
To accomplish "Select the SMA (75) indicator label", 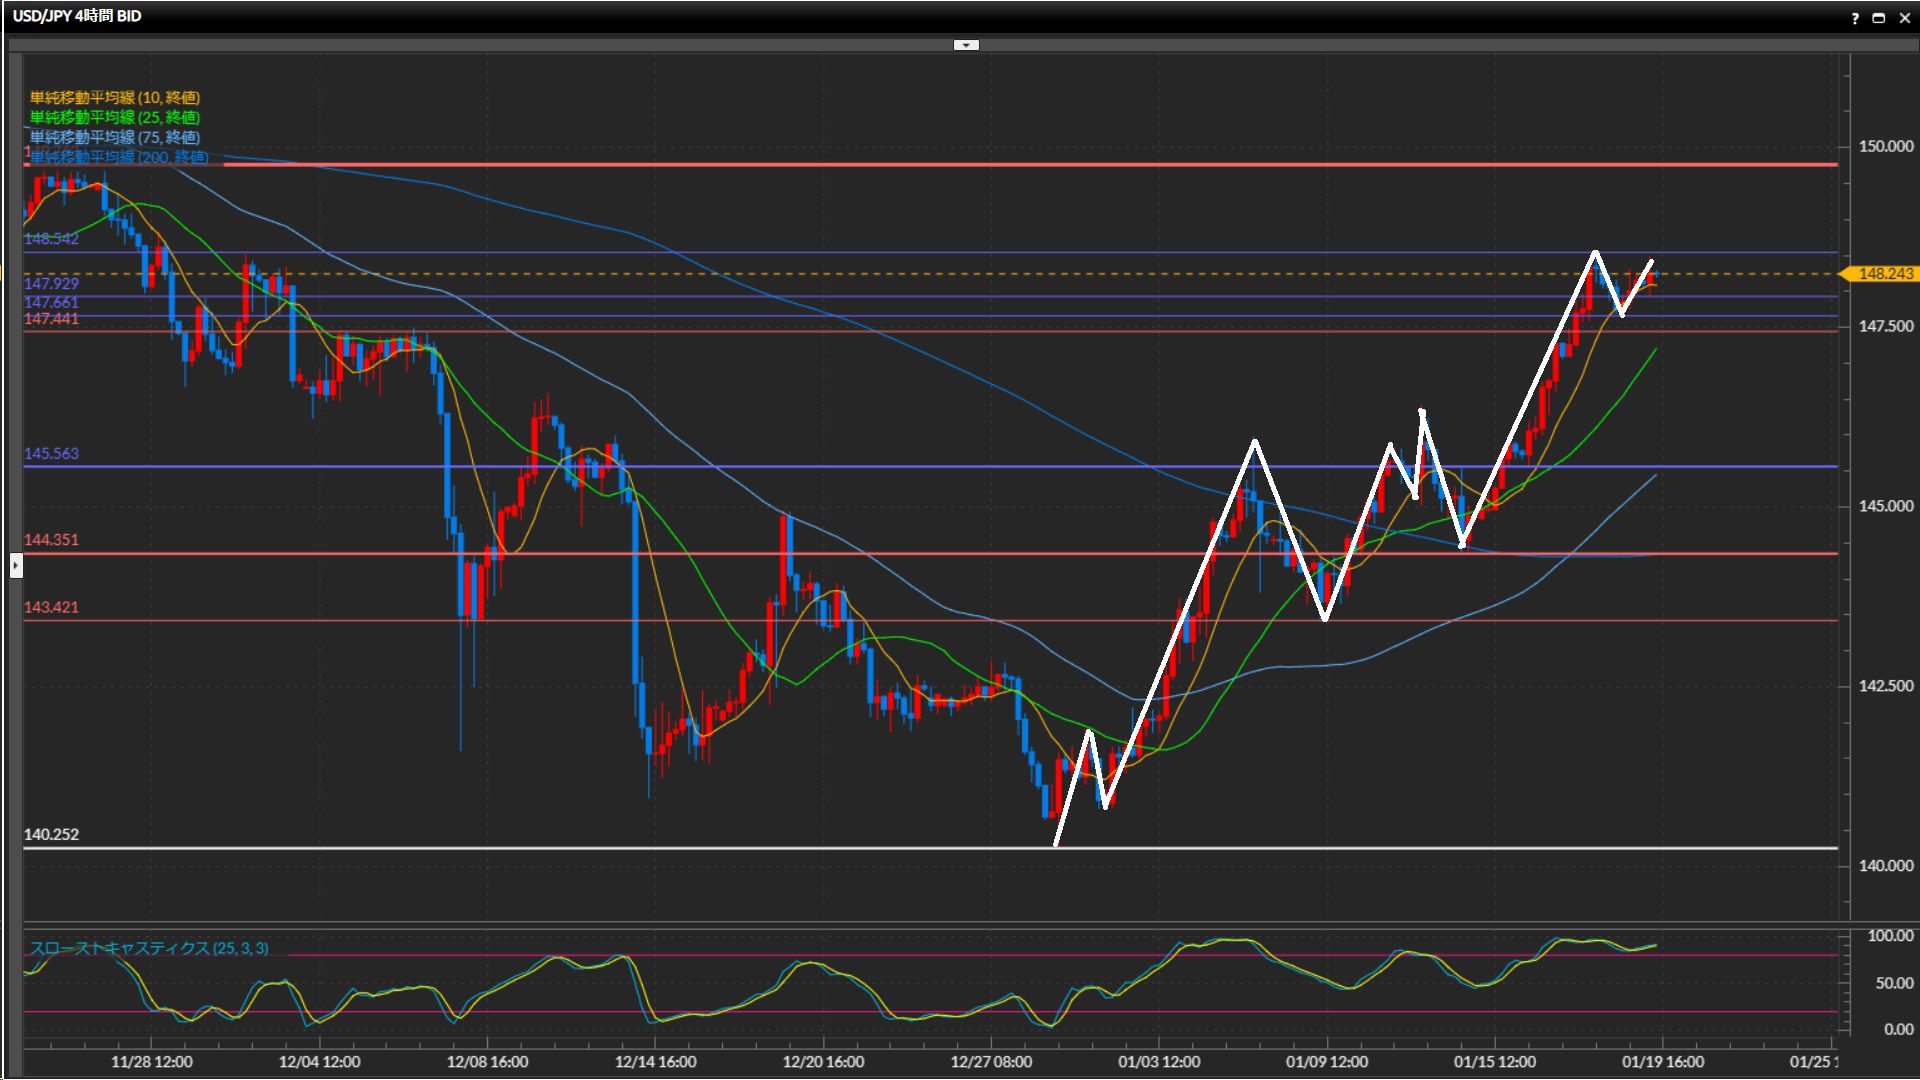I will (114, 137).
